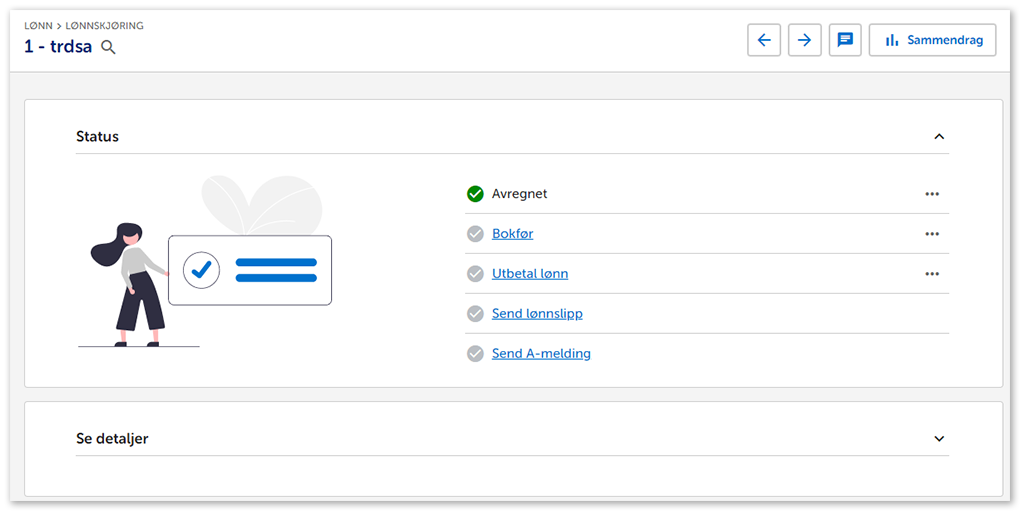Image resolution: width=1020 pixels, height=511 pixels.
Task: Click the search magnifier beside trdsa
Action: click(x=108, y=47)
